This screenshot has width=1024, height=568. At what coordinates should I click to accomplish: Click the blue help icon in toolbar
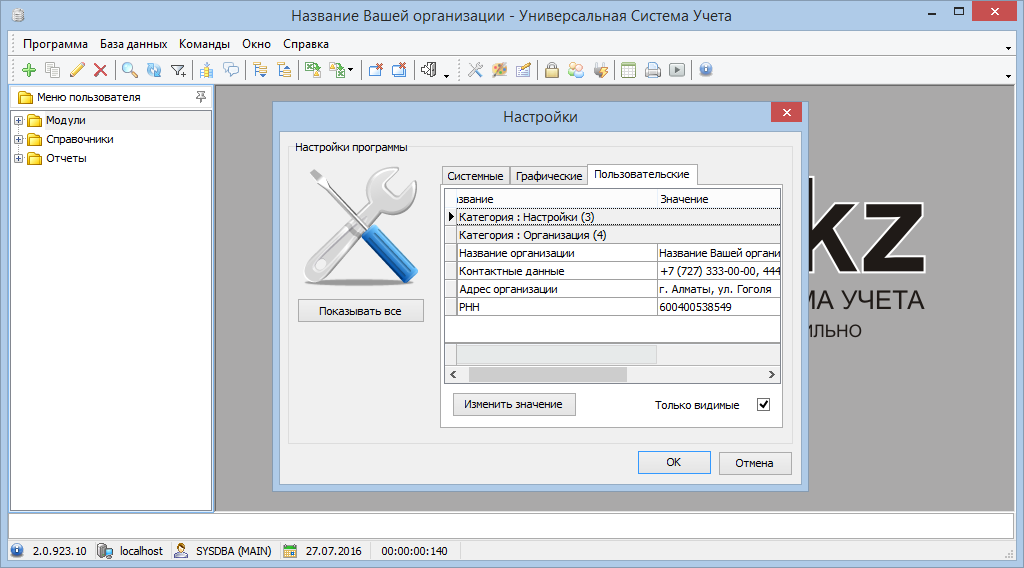click(x=705, y=70)
